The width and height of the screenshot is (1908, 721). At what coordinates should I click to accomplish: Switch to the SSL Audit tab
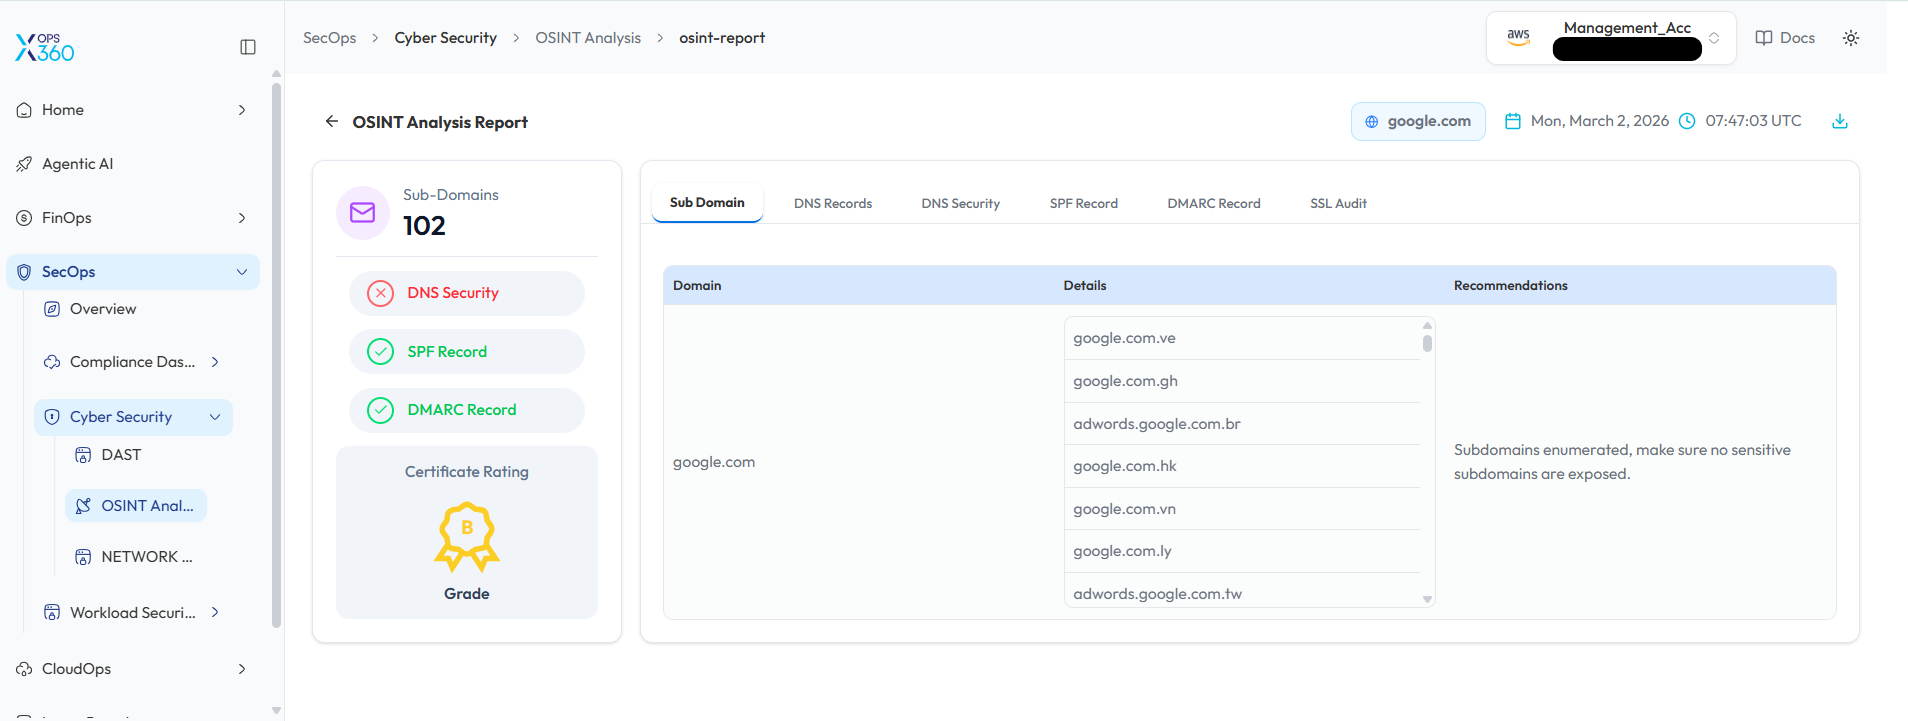point(1337,203)
